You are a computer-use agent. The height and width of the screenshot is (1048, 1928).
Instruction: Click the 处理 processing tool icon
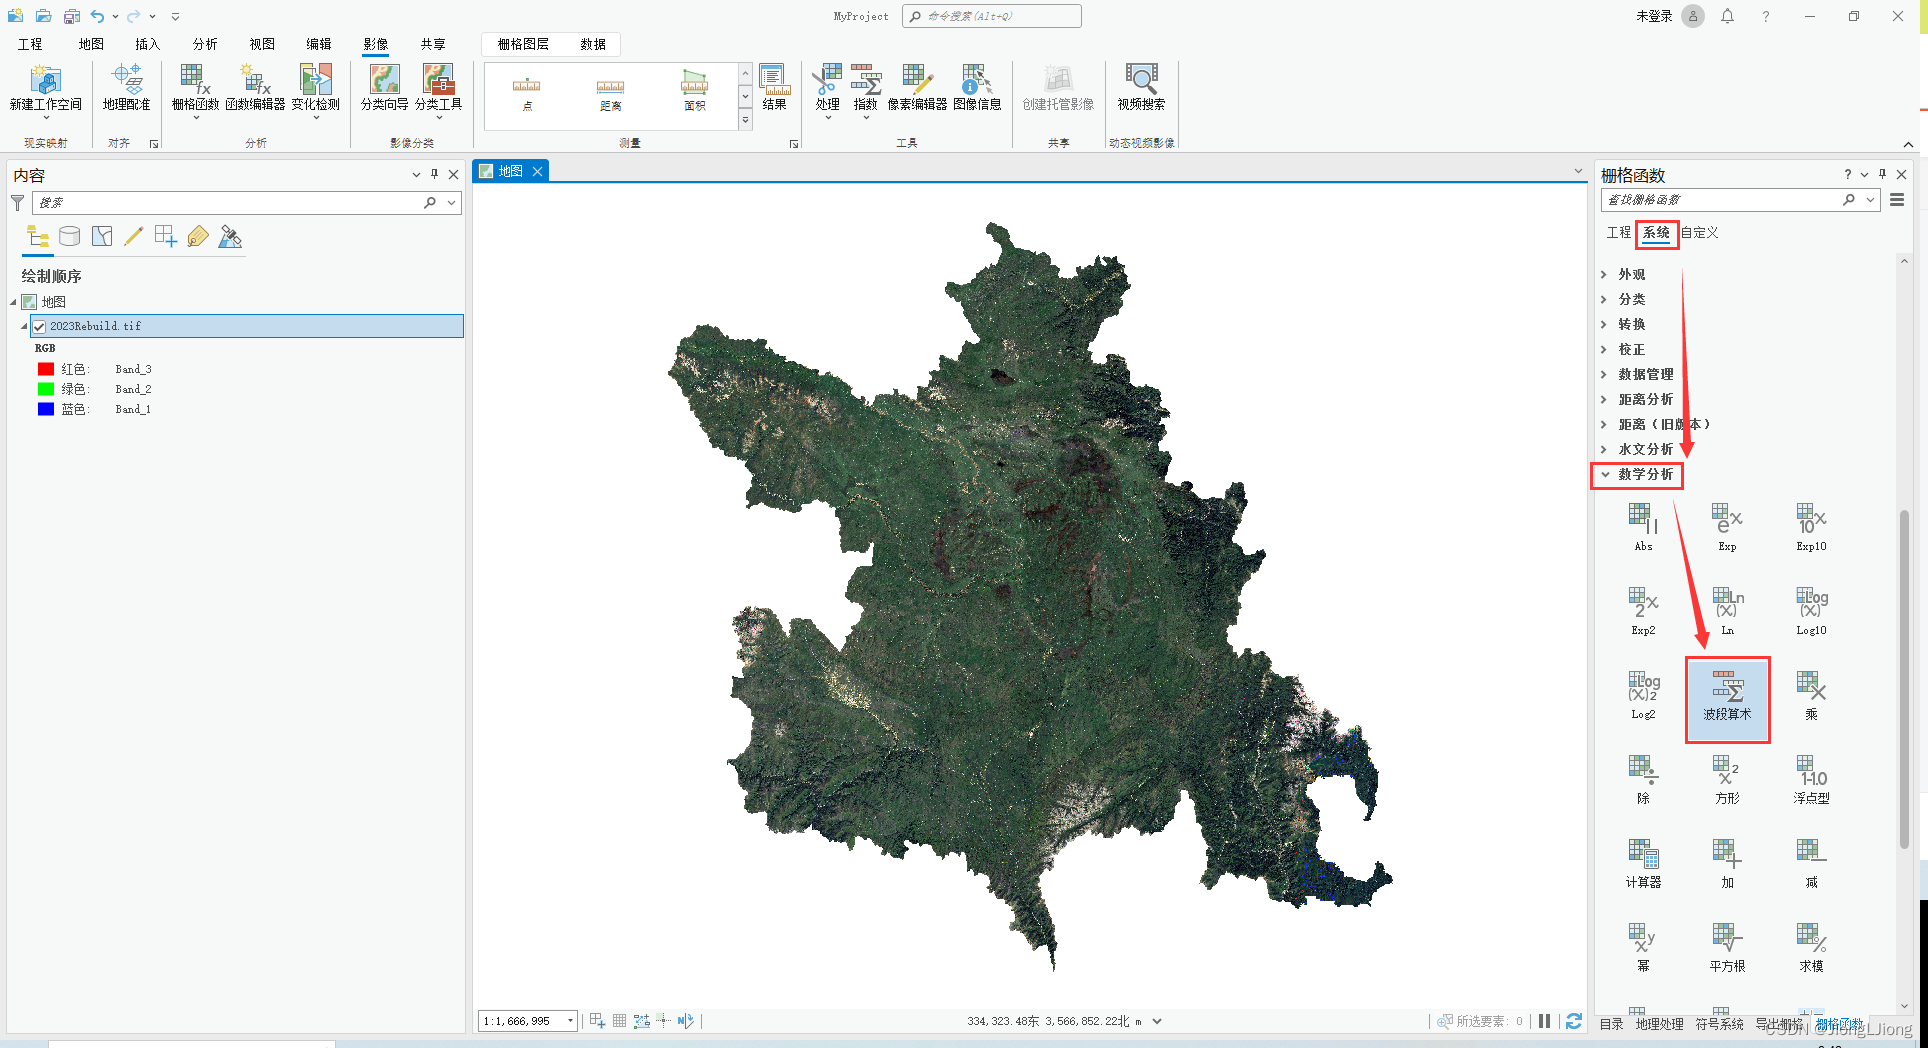(827, 80)
